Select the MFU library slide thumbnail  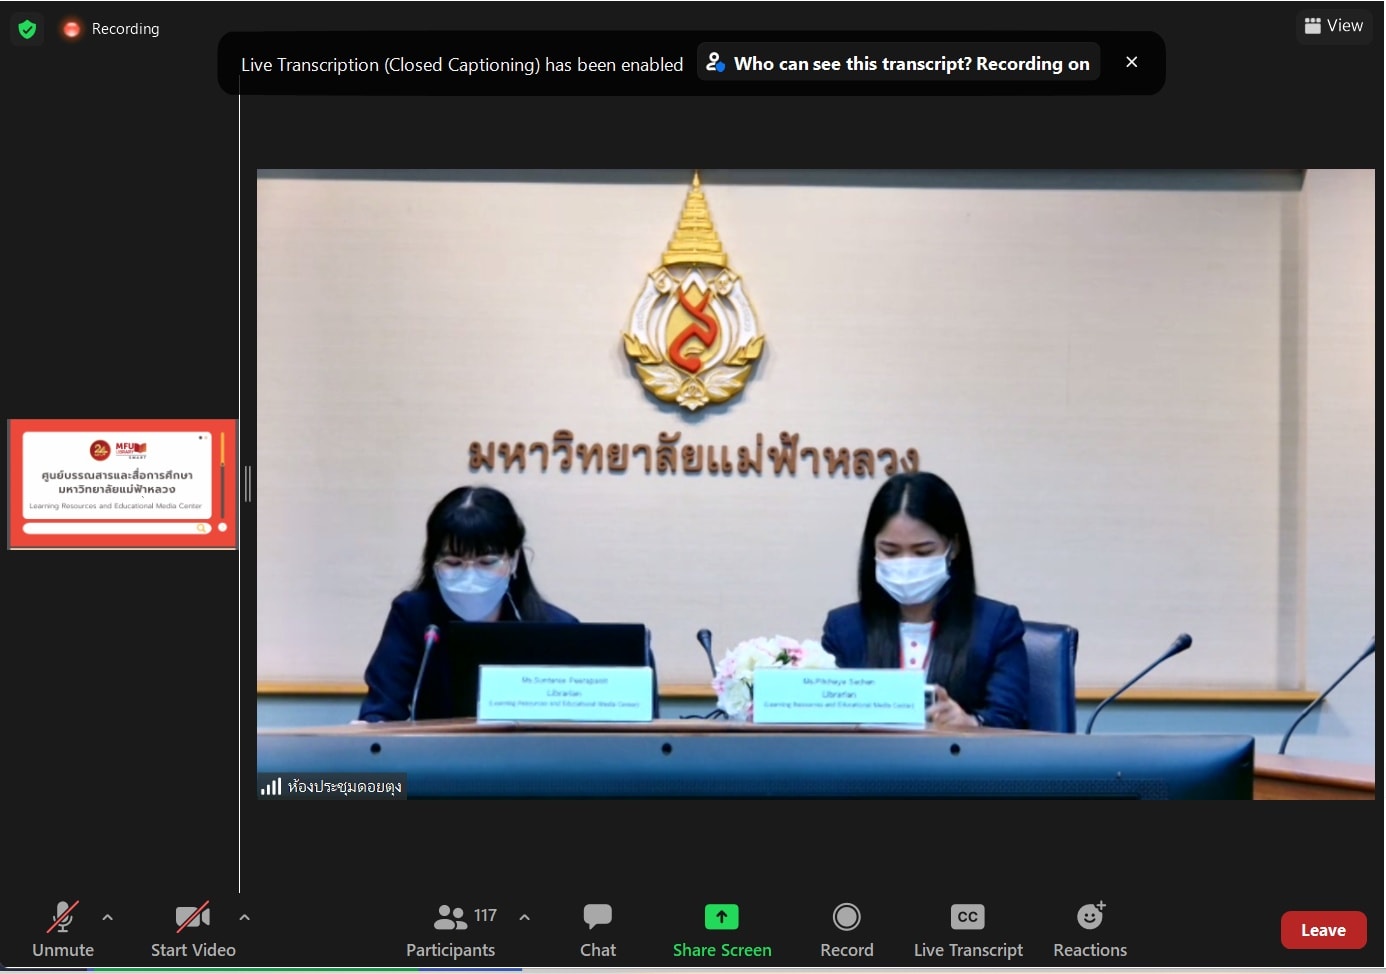pyautogui.click(x=122, y=484)
